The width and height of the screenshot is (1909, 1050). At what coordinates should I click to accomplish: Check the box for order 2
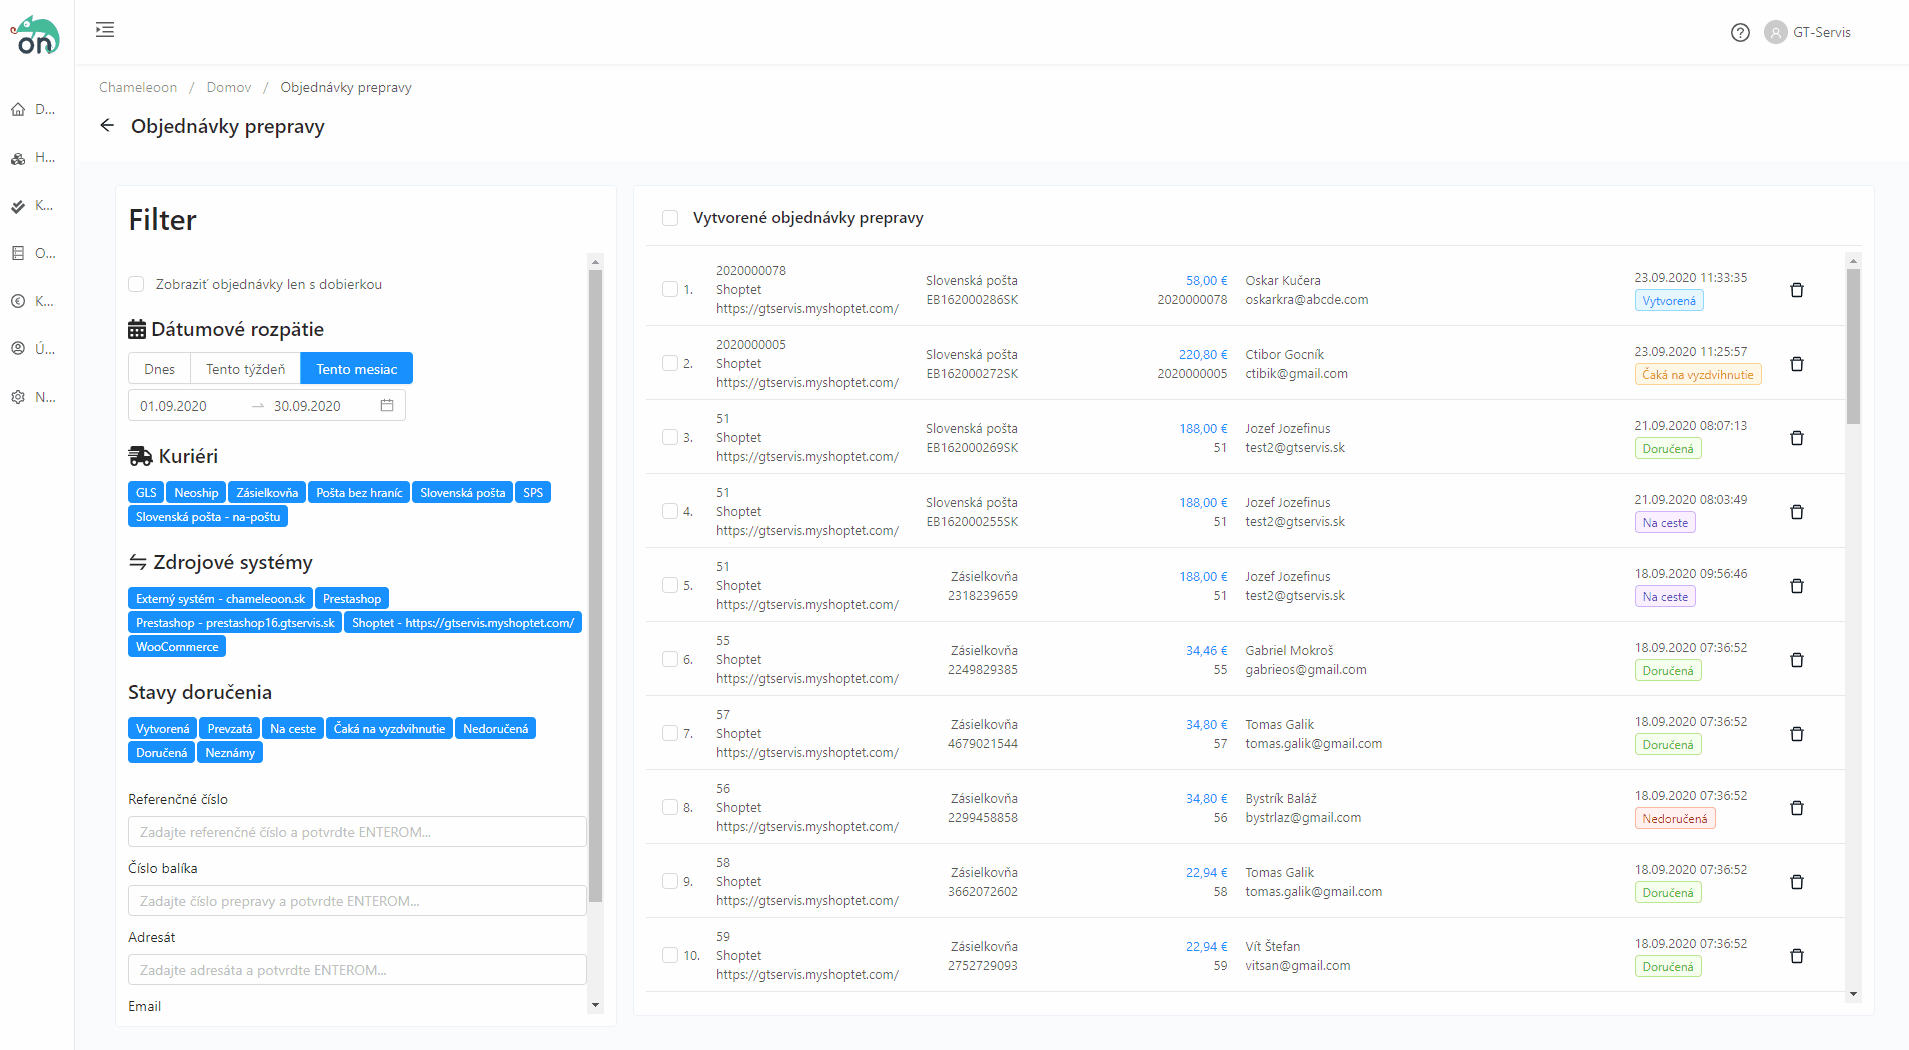670,363
